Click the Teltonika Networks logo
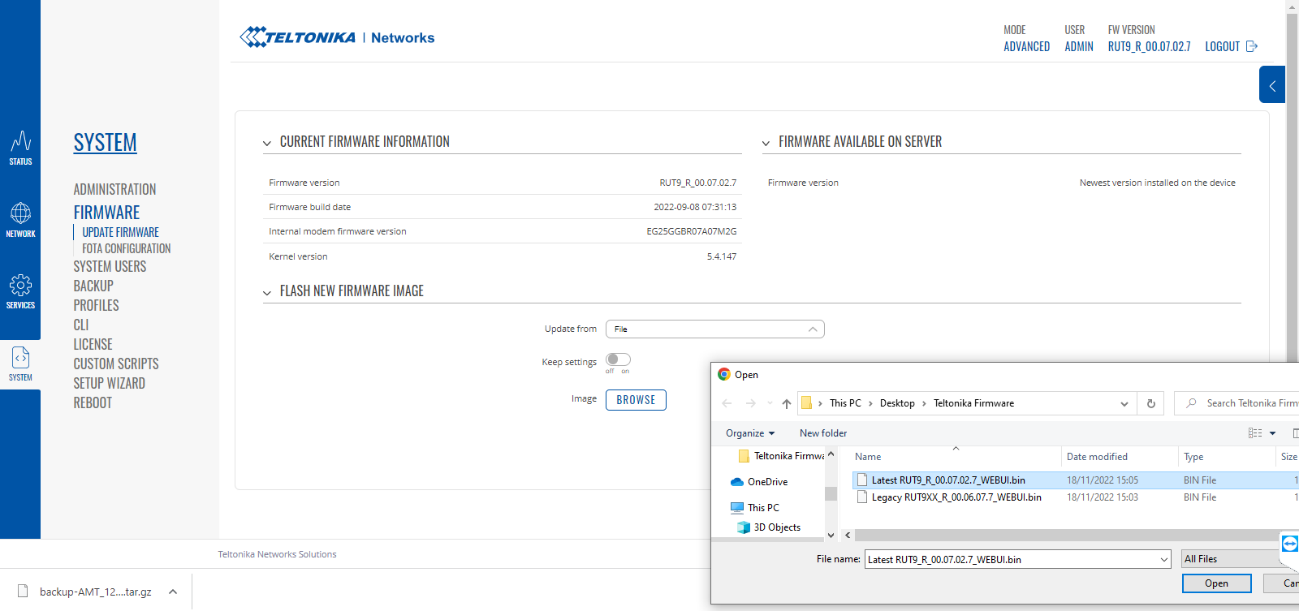 click(x=336, y=36)
